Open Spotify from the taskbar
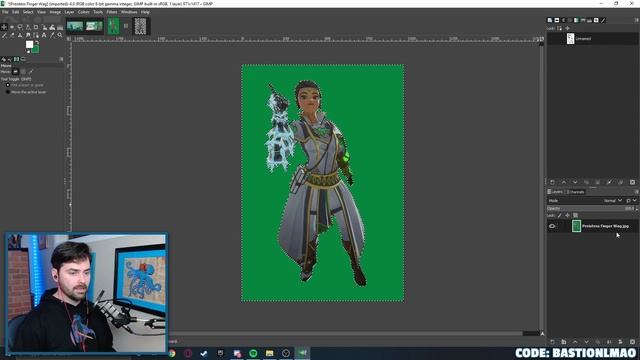This screenshot has width=640, height=360. point(253,353)
